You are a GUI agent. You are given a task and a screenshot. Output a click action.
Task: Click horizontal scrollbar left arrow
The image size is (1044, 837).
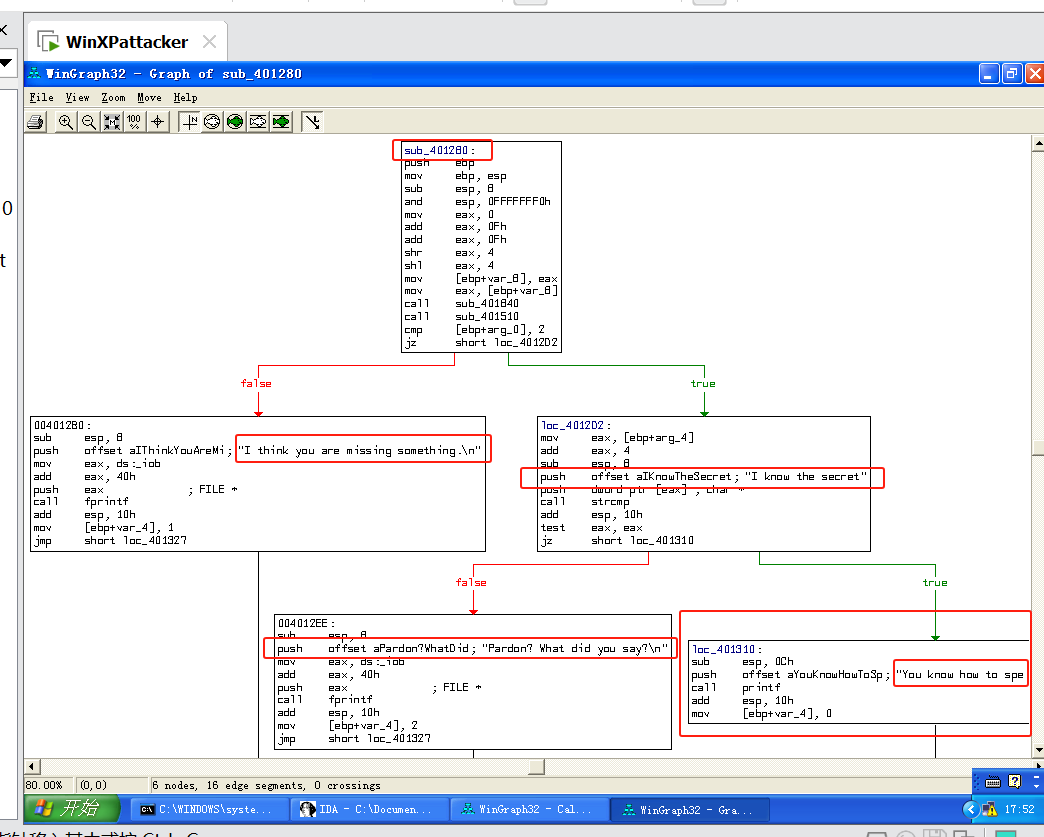(x=31, y=766)
